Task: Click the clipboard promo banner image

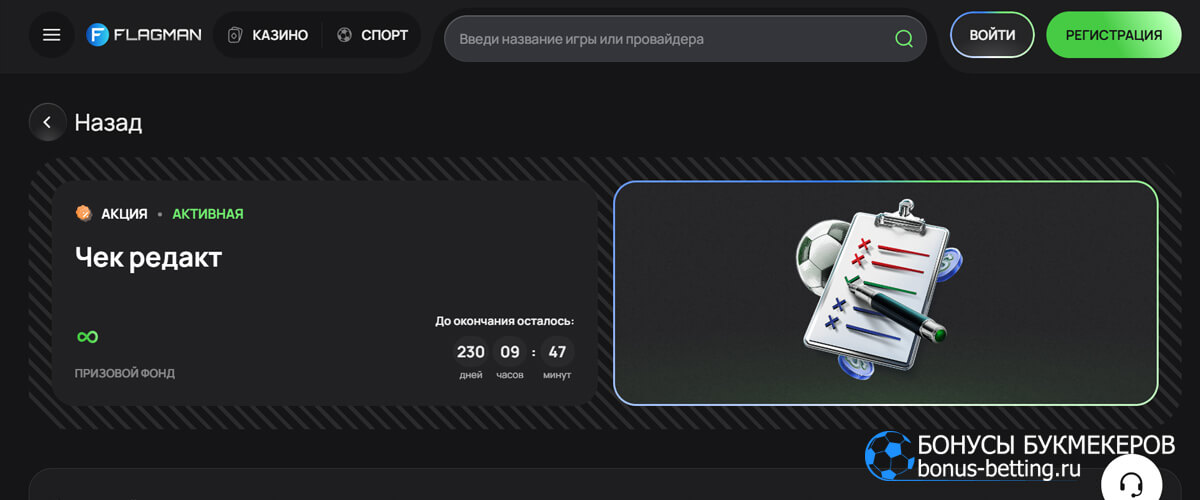Action: click(885, 292)
